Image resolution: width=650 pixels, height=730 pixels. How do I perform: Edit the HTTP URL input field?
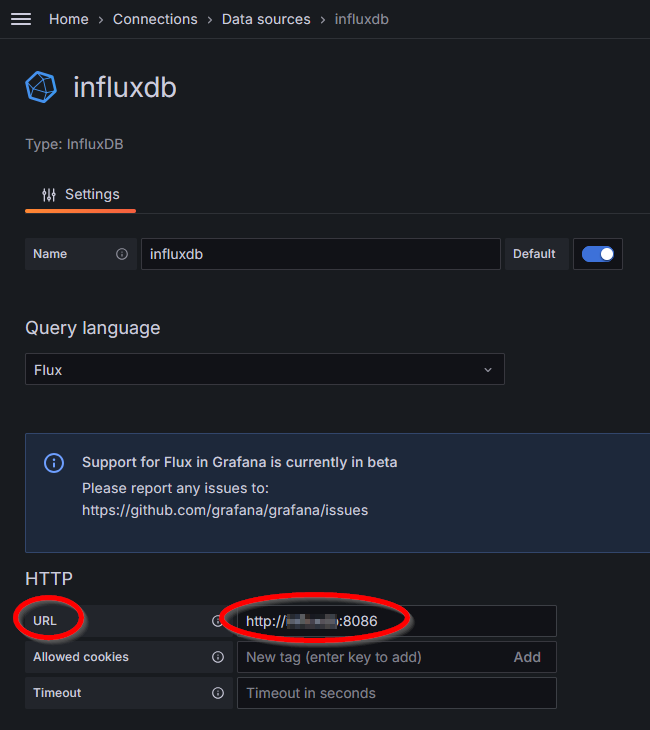click(x=397, y=621)
